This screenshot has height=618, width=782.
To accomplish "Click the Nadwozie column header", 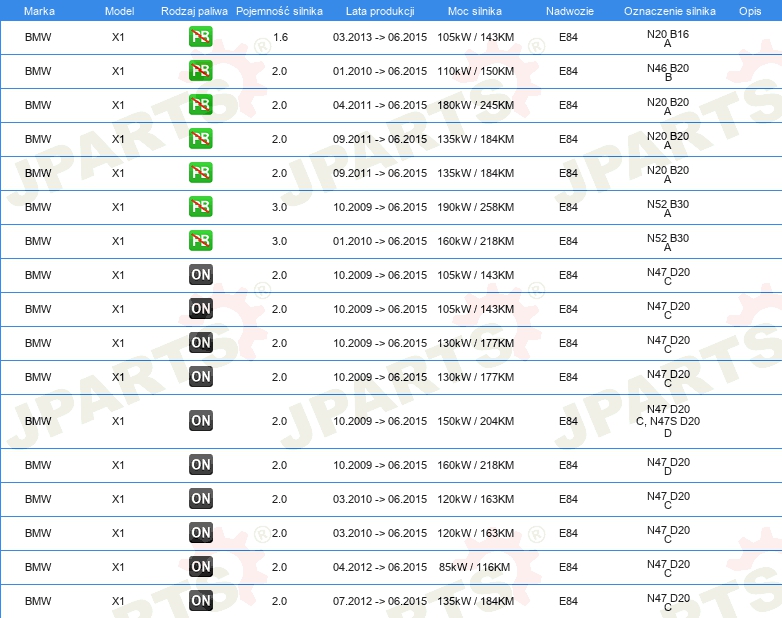I will tap(570, 11).
